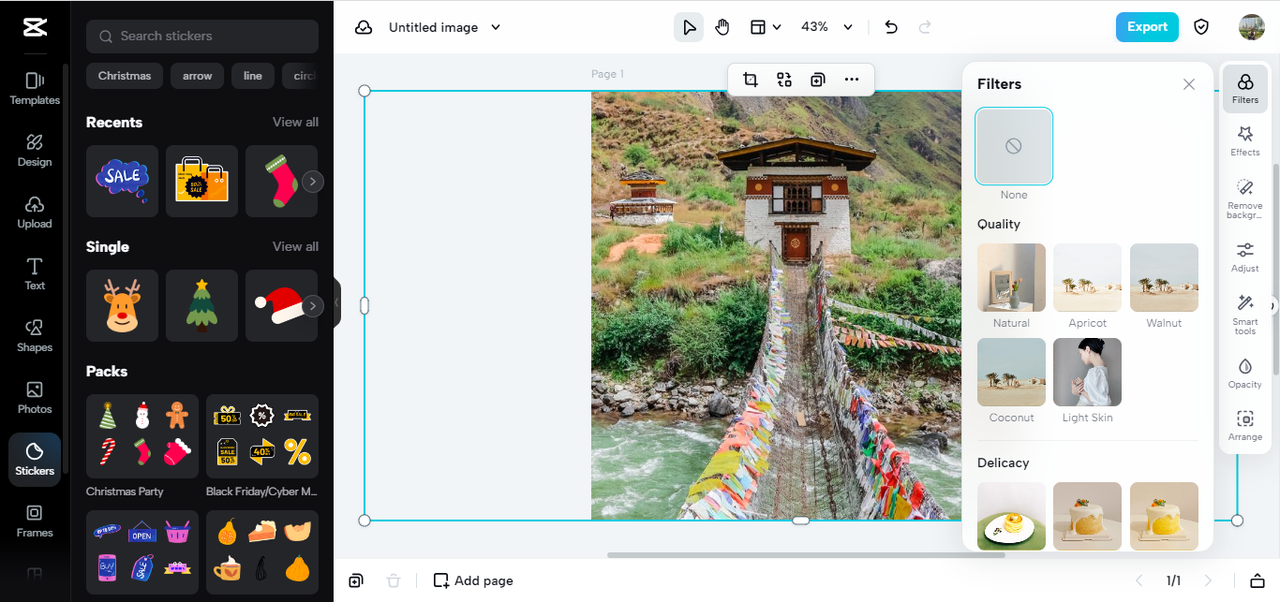Open the Upload sidebar panel
1280x602 pixels.
[34, 212]
